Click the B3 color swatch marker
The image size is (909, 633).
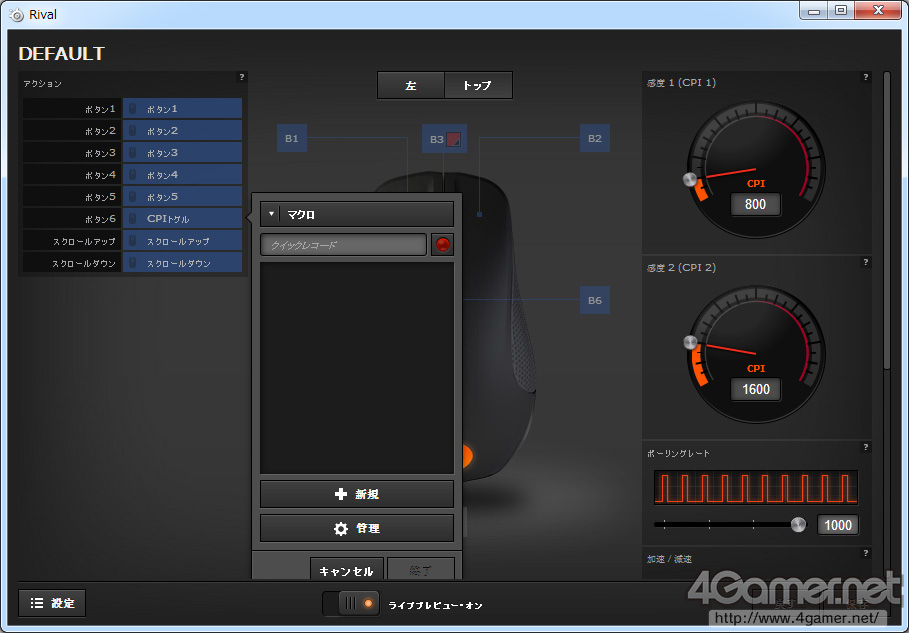453,139
